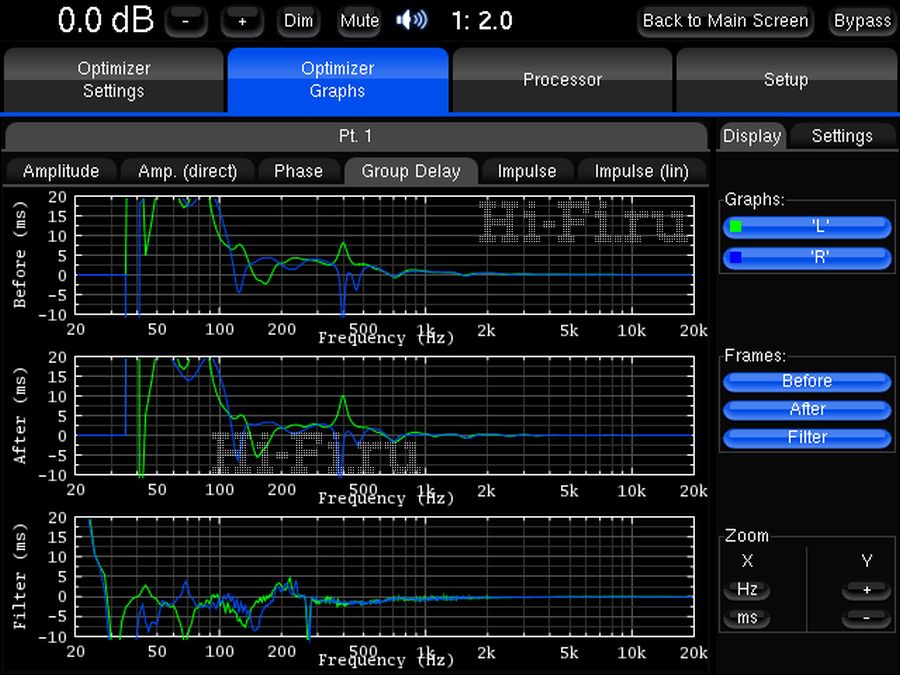The image size is (900, 675).
Task: Decrease volume with the minus button
Action: point(186,21)
